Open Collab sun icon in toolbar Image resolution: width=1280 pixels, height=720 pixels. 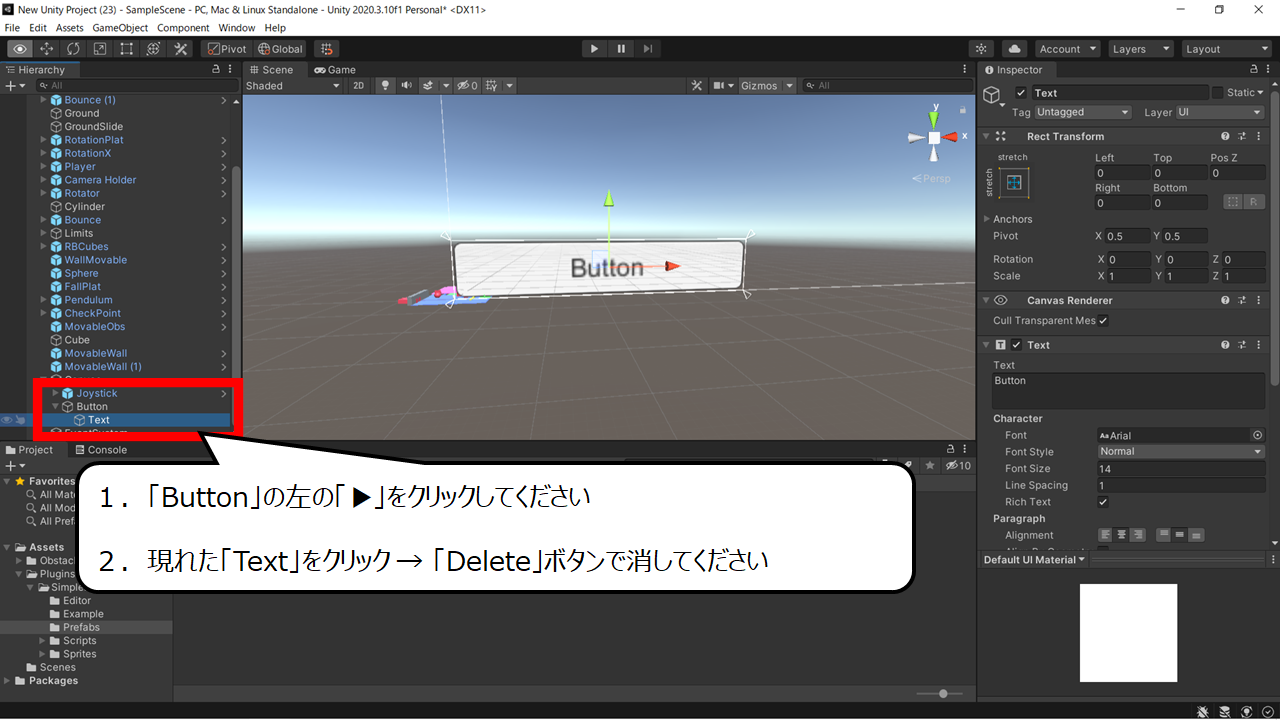coord(982,49)
